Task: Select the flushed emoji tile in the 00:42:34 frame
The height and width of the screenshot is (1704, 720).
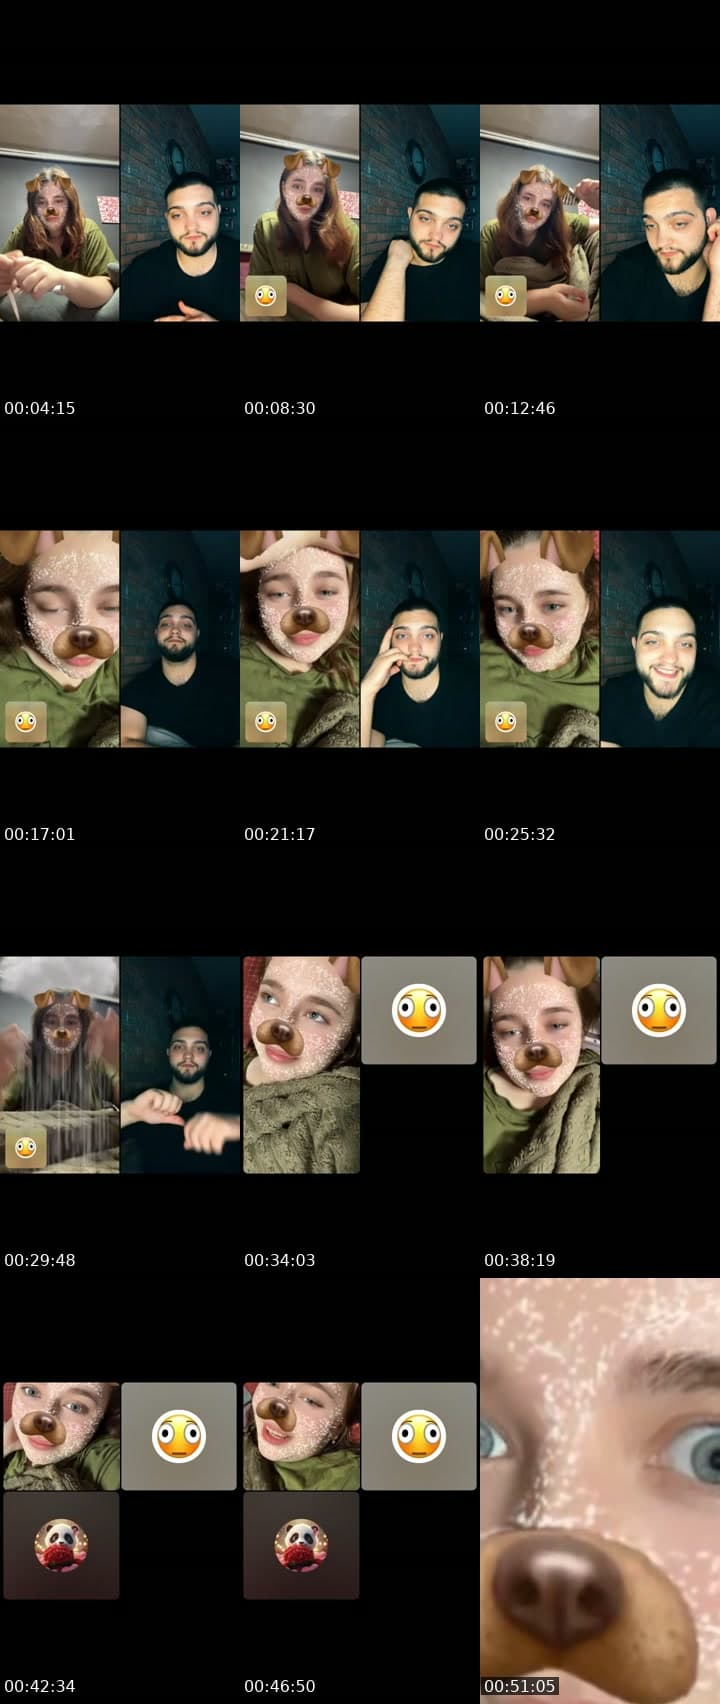Action: tap(179, 1436)
